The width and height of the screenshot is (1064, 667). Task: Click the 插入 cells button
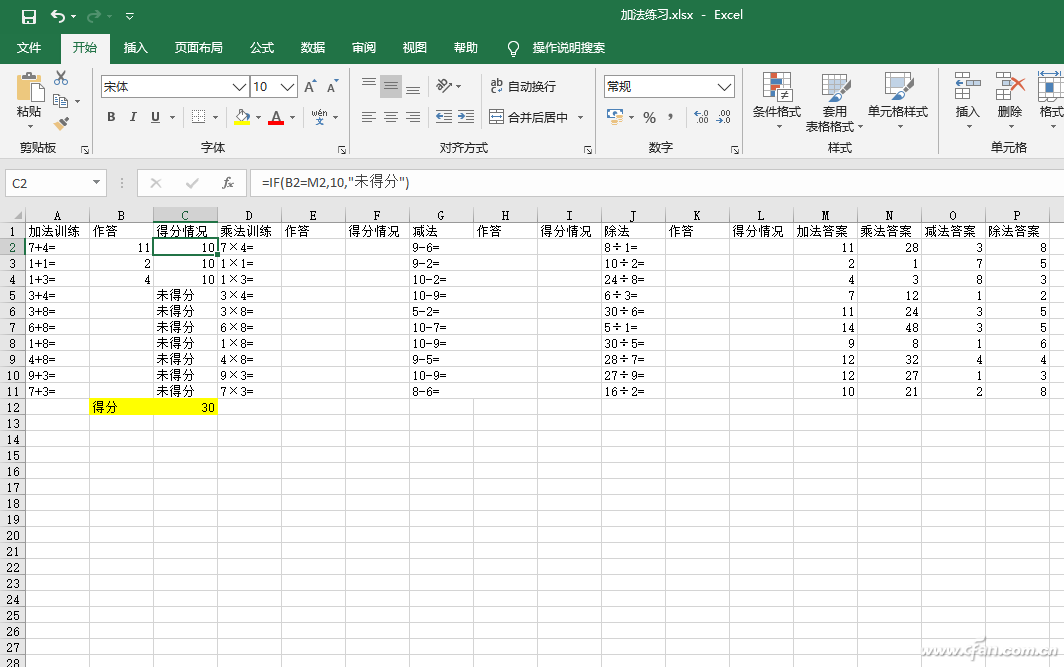click(968, 101)
